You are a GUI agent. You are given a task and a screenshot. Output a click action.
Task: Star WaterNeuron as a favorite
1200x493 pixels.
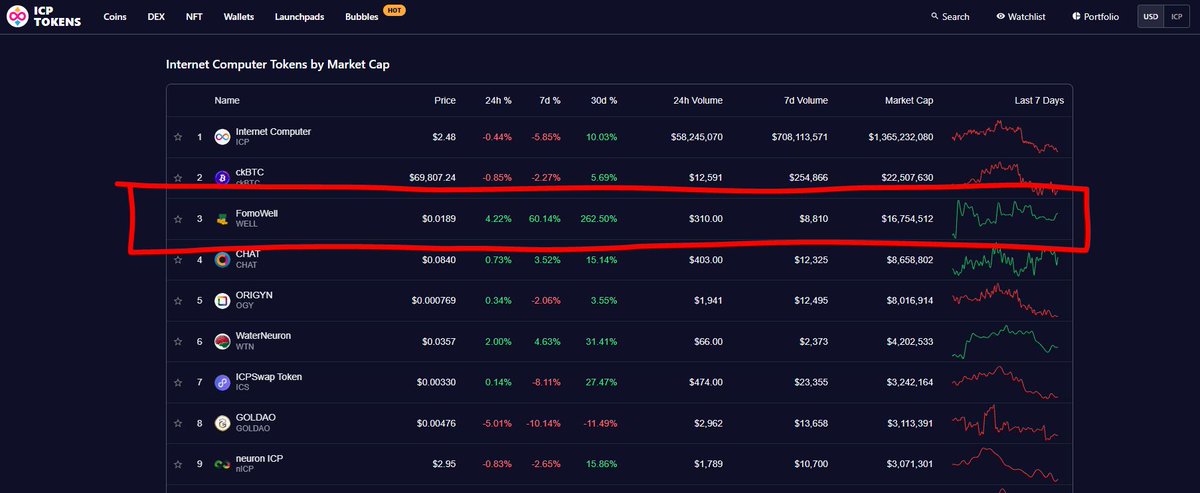tap(178, 342)
